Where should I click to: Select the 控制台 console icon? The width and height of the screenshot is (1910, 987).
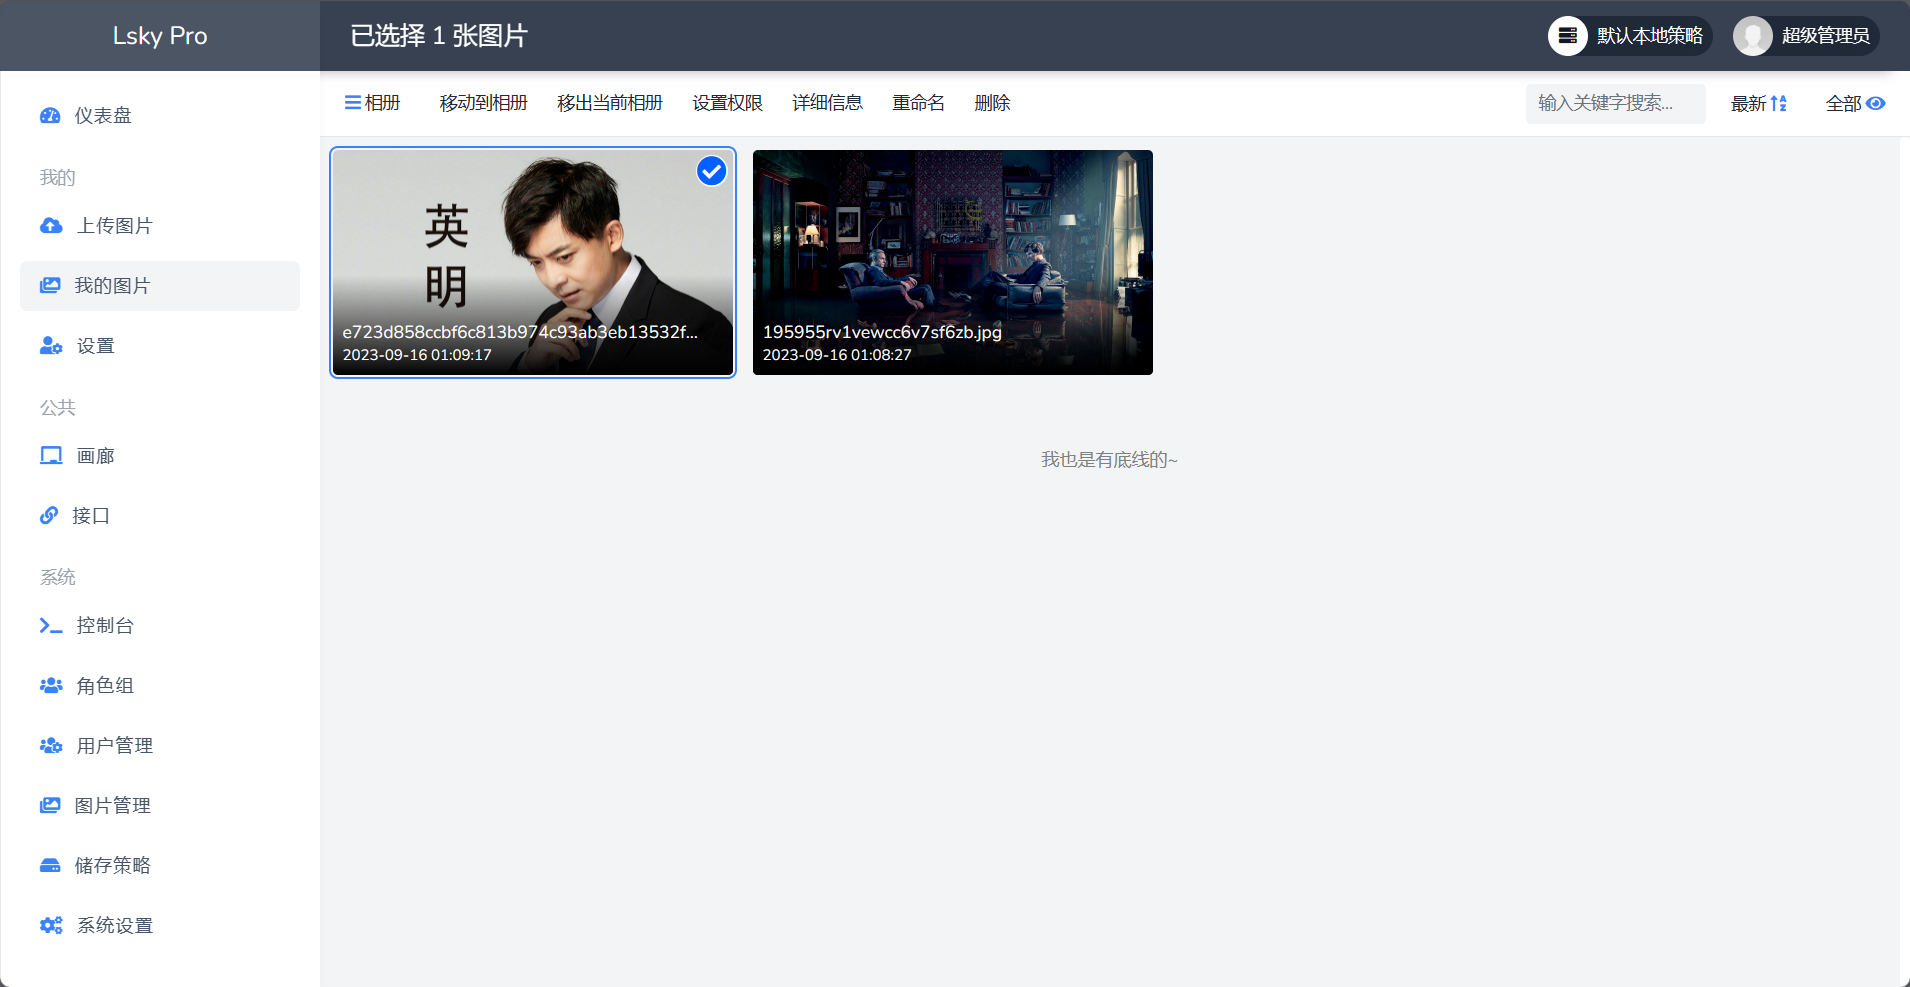50,625
